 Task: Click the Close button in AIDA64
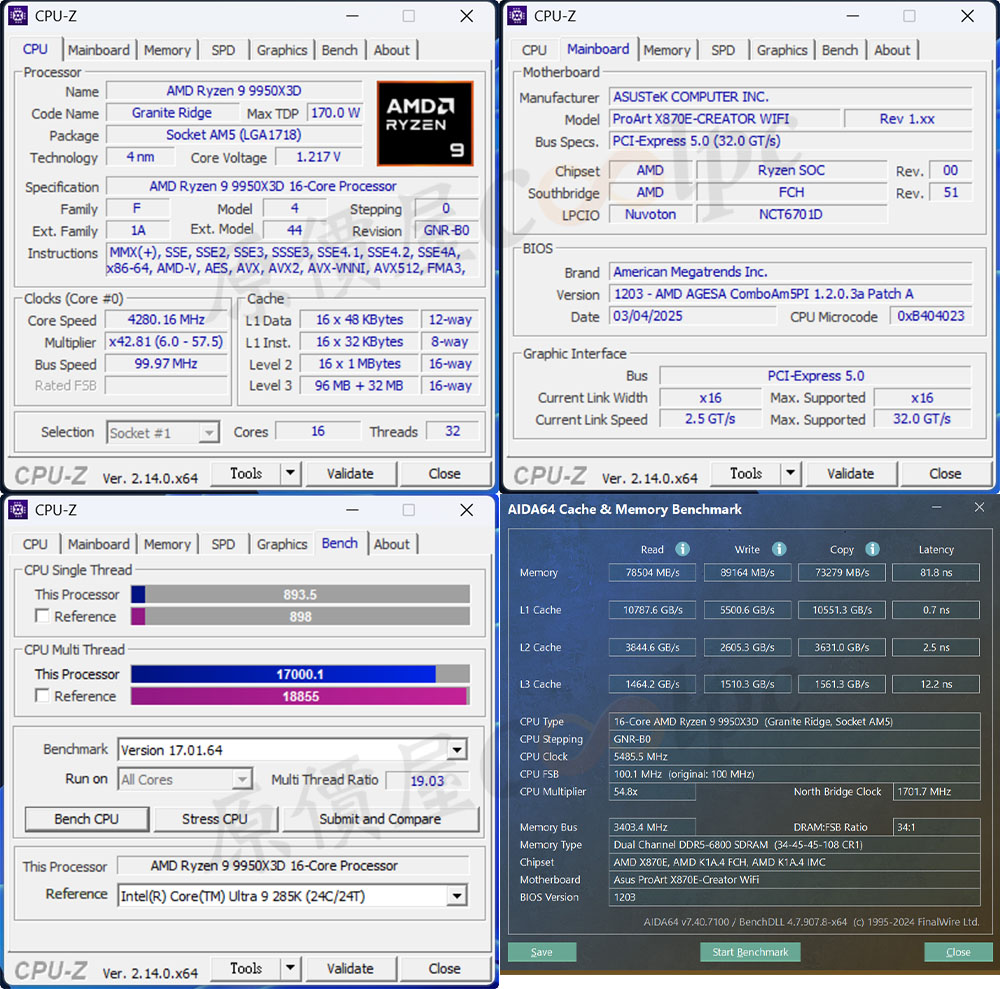pyautogui.click(x=958, y=952)
